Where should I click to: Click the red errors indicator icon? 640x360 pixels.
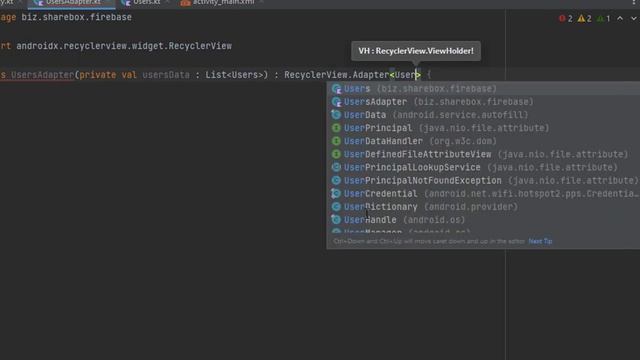click(562, 18)
